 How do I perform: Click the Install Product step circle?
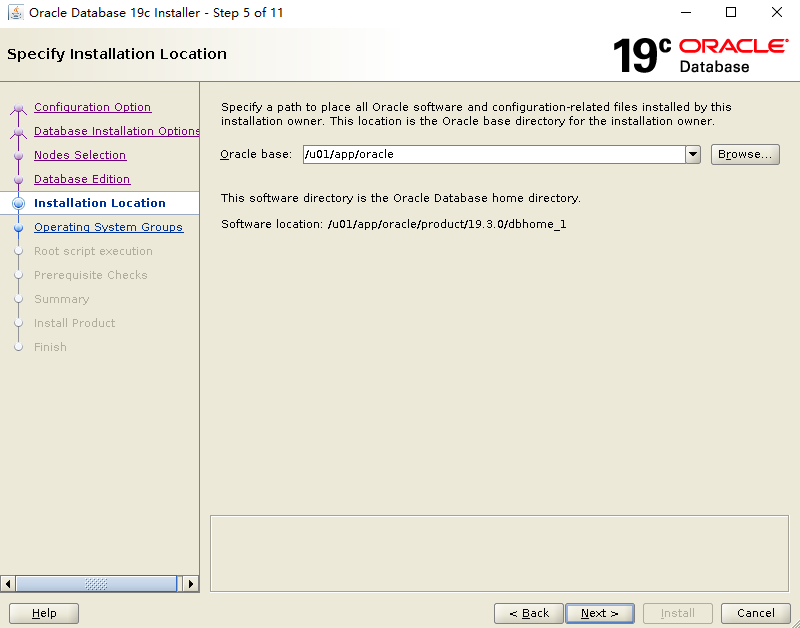pyautogui.click(x=20, y=323)
